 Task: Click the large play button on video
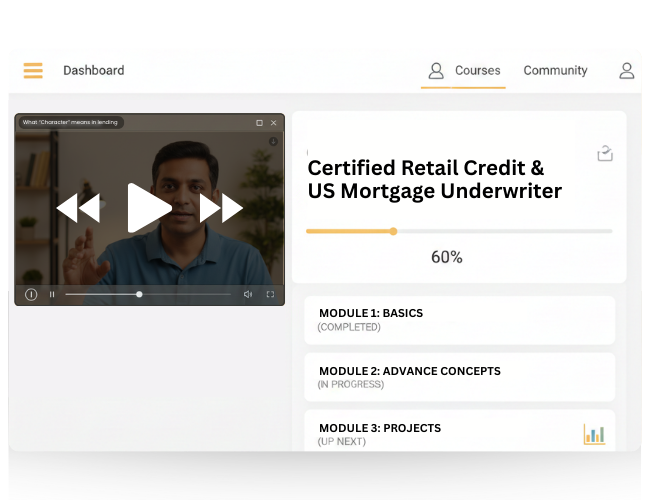tap(149, 208)
